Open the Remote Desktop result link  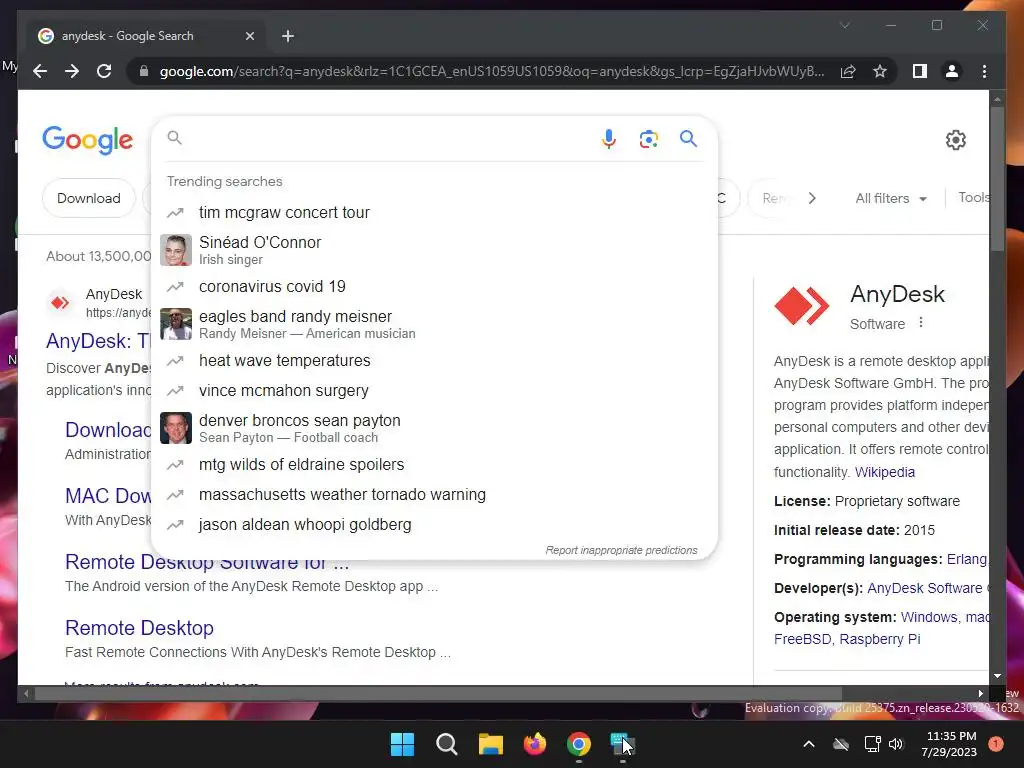pos(139,628)
